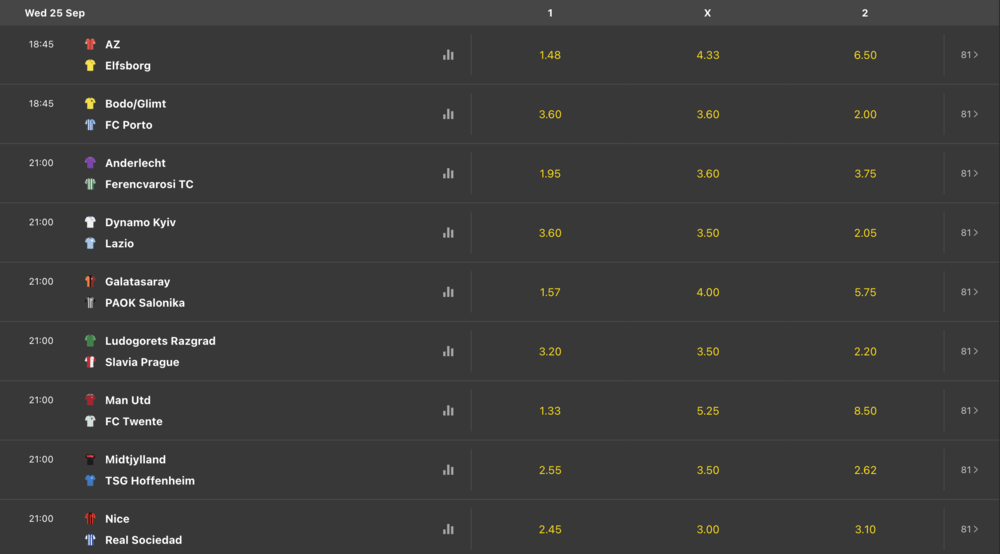The width and height of the screenshot is (1000, 554).
Task: Open stats icon for AZ vs Elfsborg
Action: [448, 55]
